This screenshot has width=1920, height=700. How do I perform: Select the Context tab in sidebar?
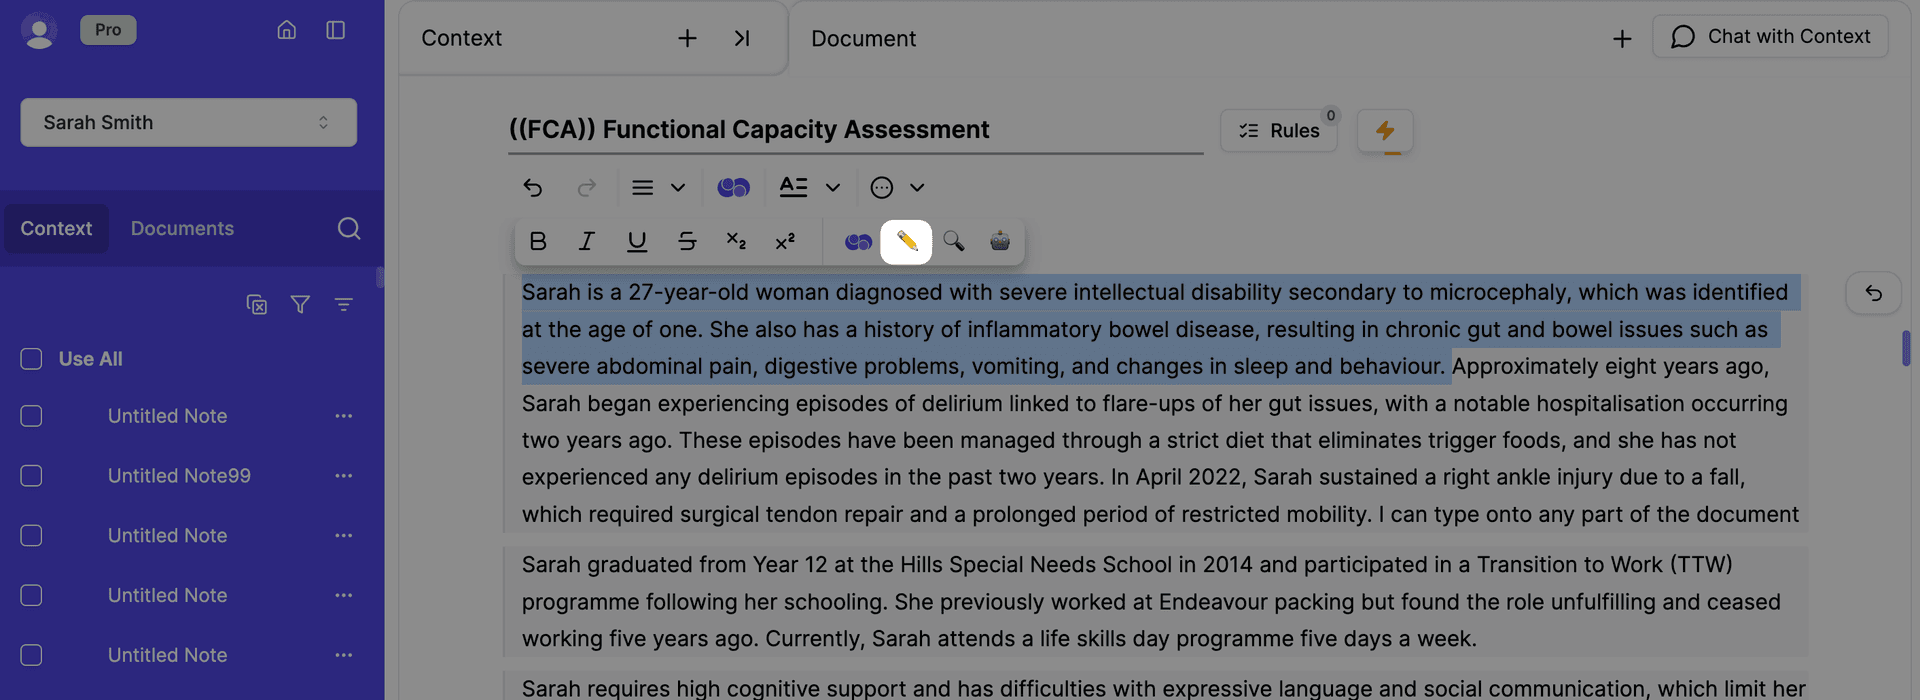pos(56,229)
